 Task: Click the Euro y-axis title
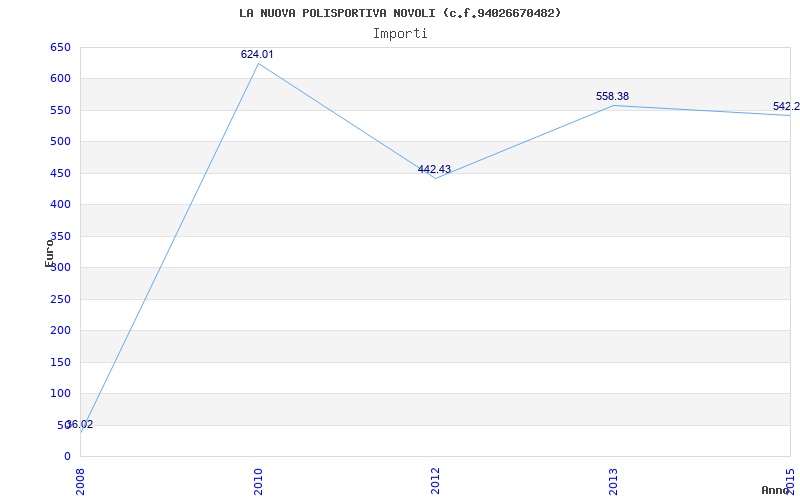[49, 253]
